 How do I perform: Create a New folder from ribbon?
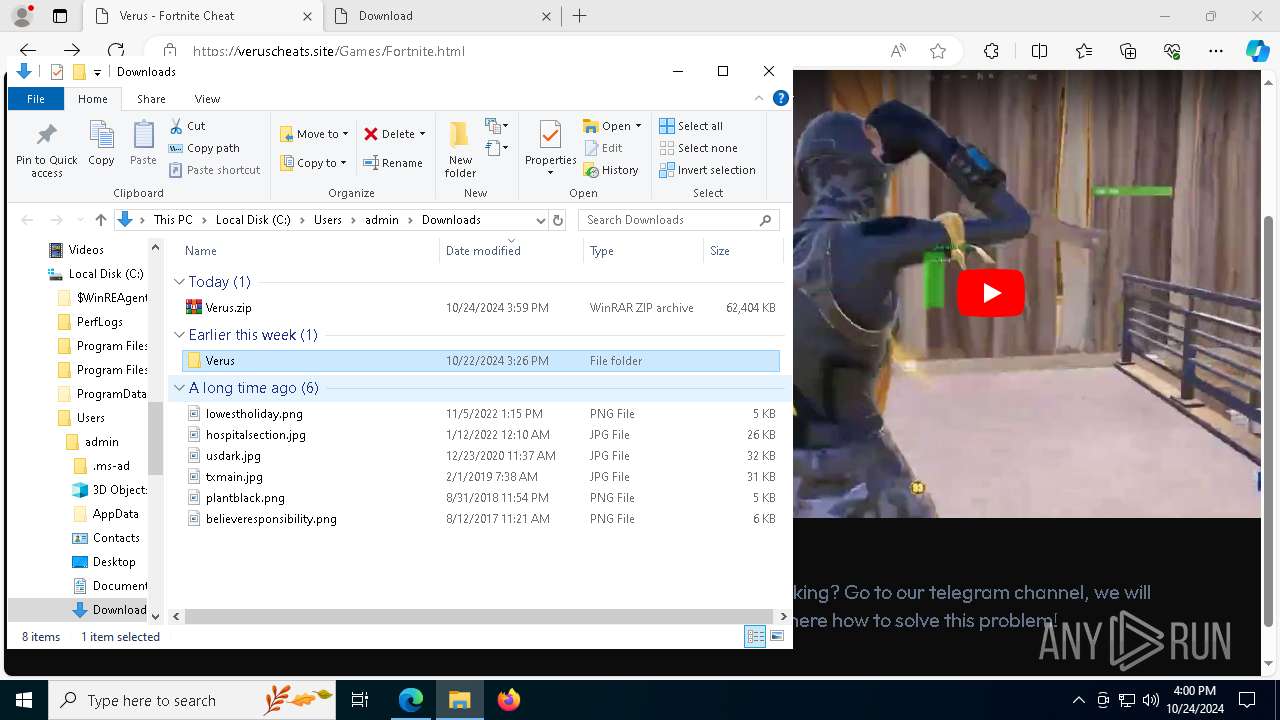coord(460,148)
